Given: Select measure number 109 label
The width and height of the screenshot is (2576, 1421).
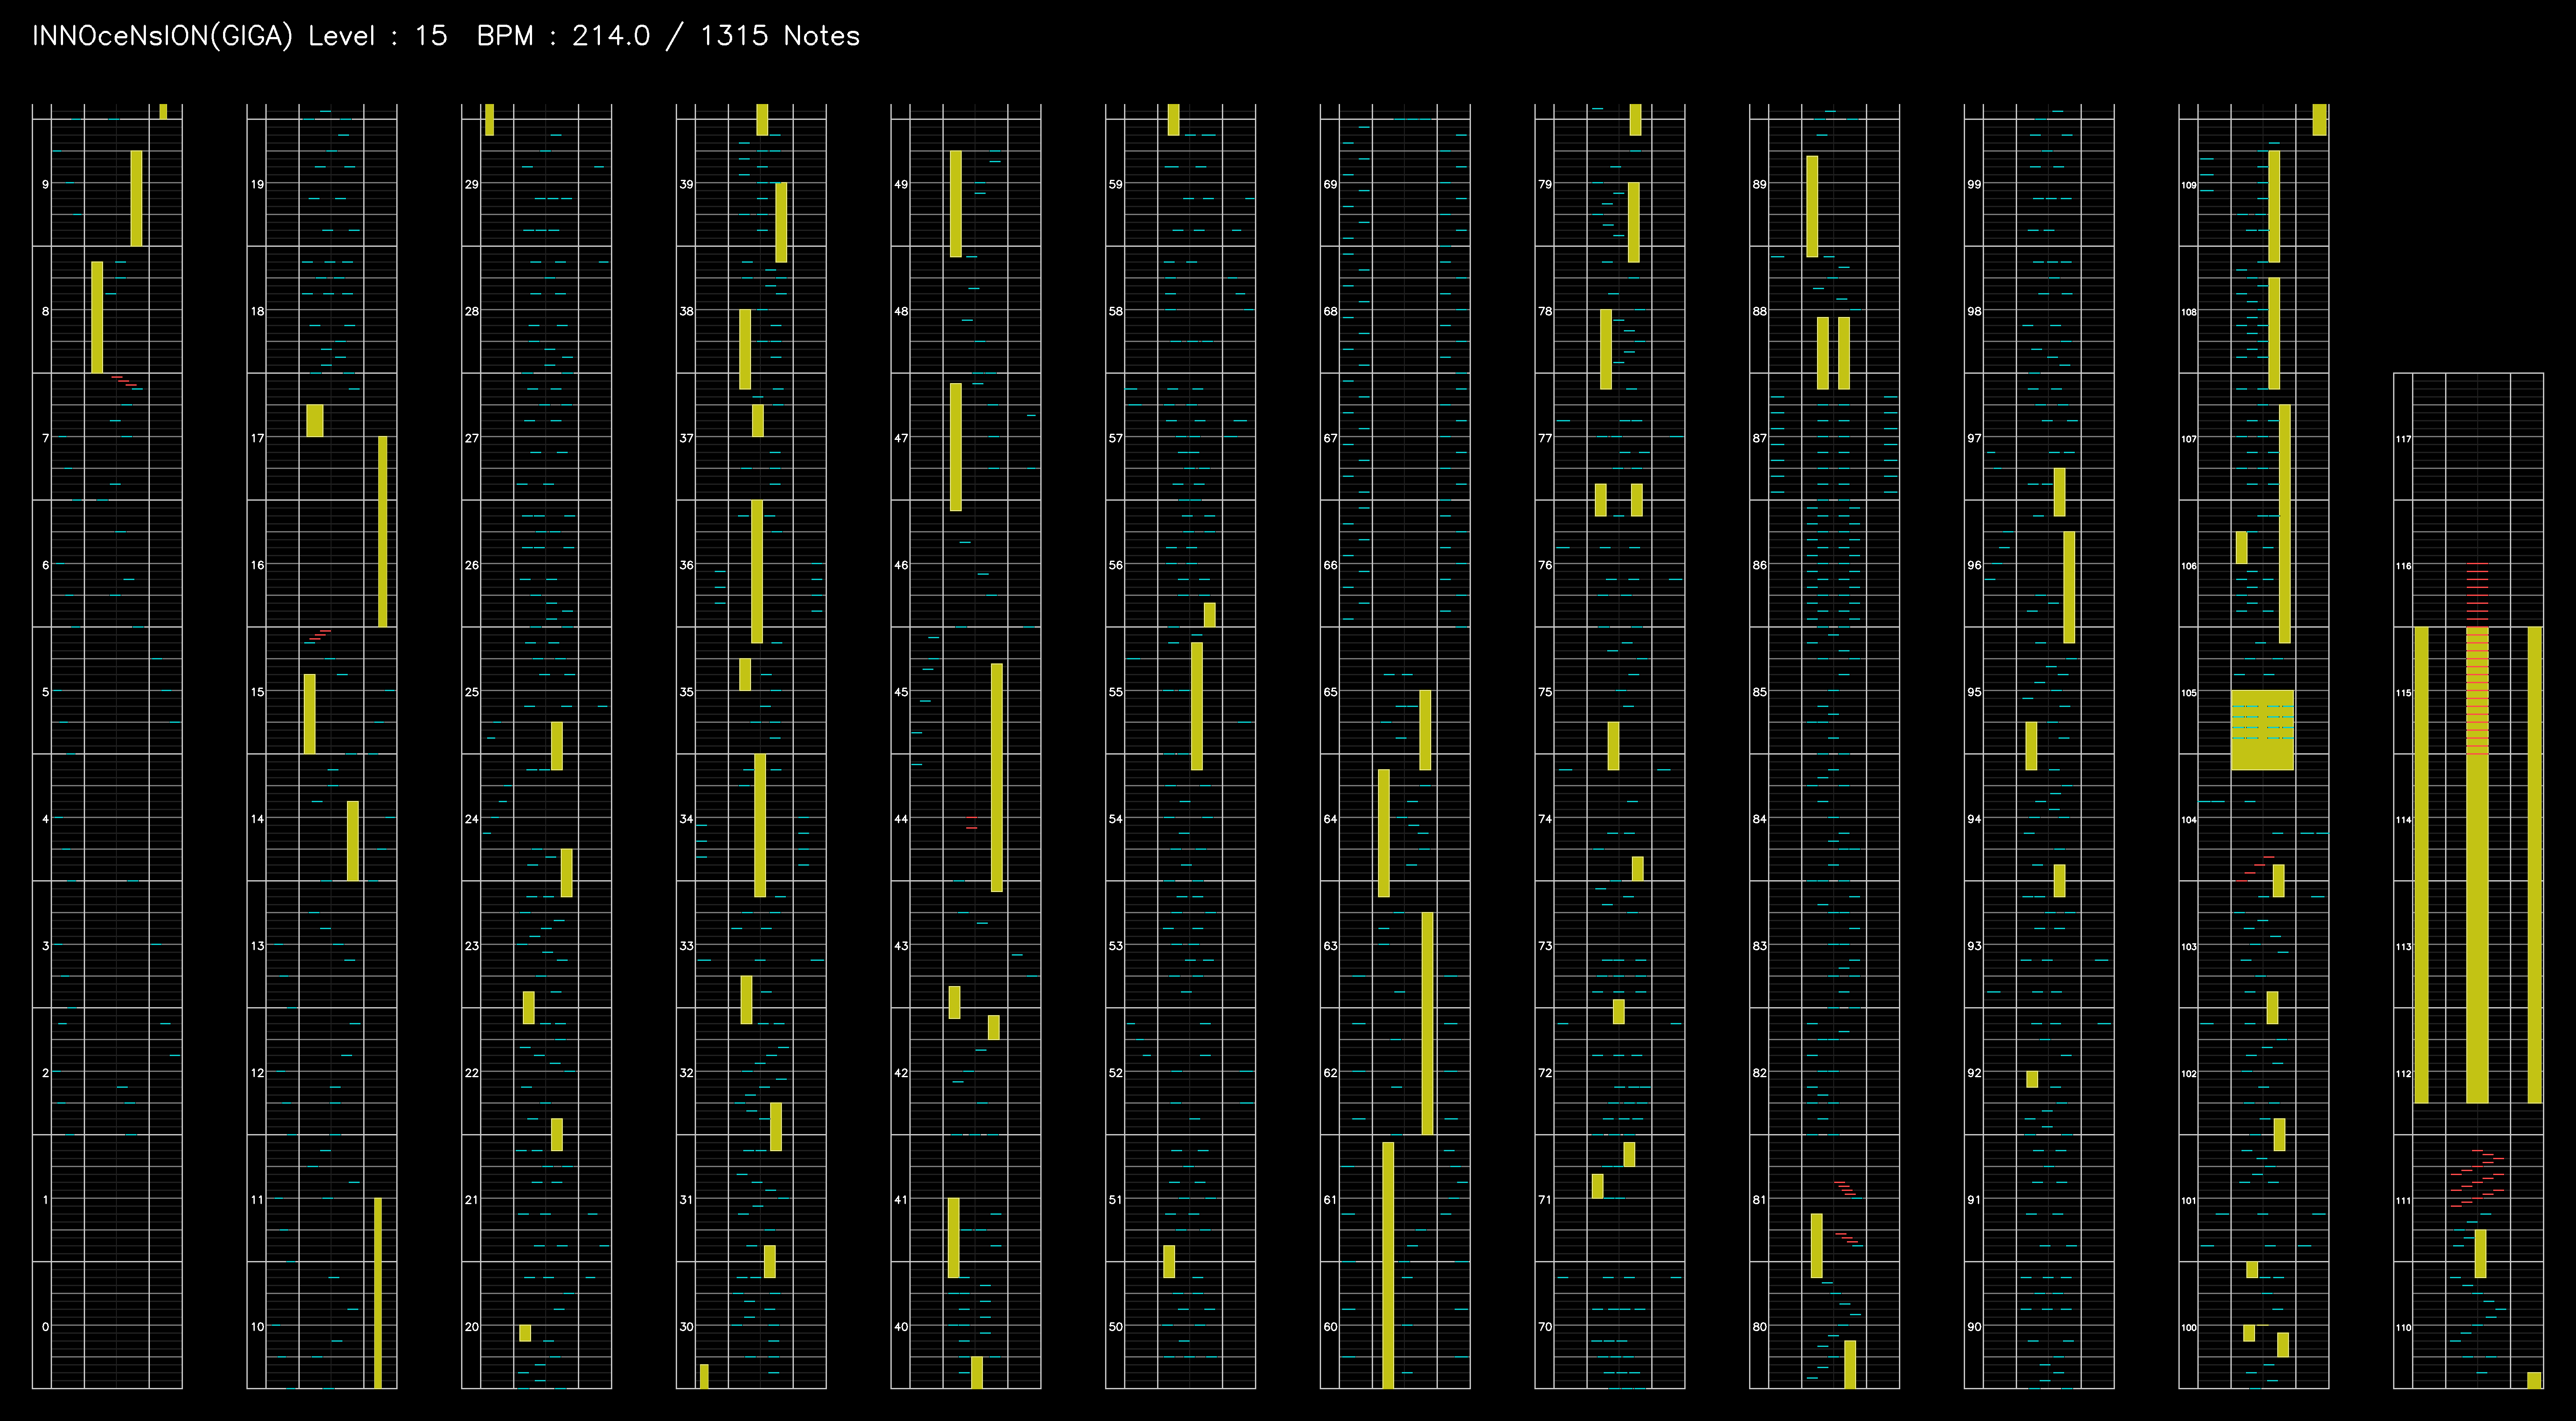Looking at the screenshot, I should pyautogui.click(x=2189, y=185).
